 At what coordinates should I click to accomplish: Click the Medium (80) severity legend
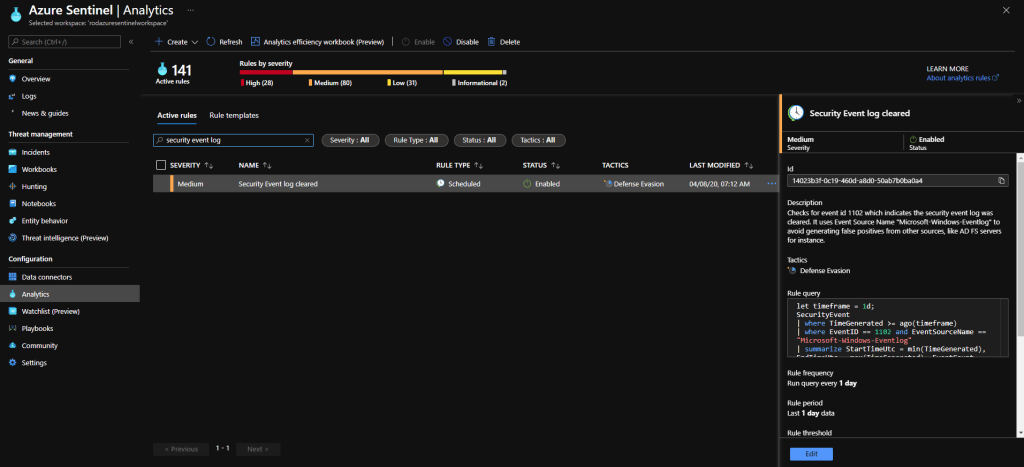coord(330,83)
